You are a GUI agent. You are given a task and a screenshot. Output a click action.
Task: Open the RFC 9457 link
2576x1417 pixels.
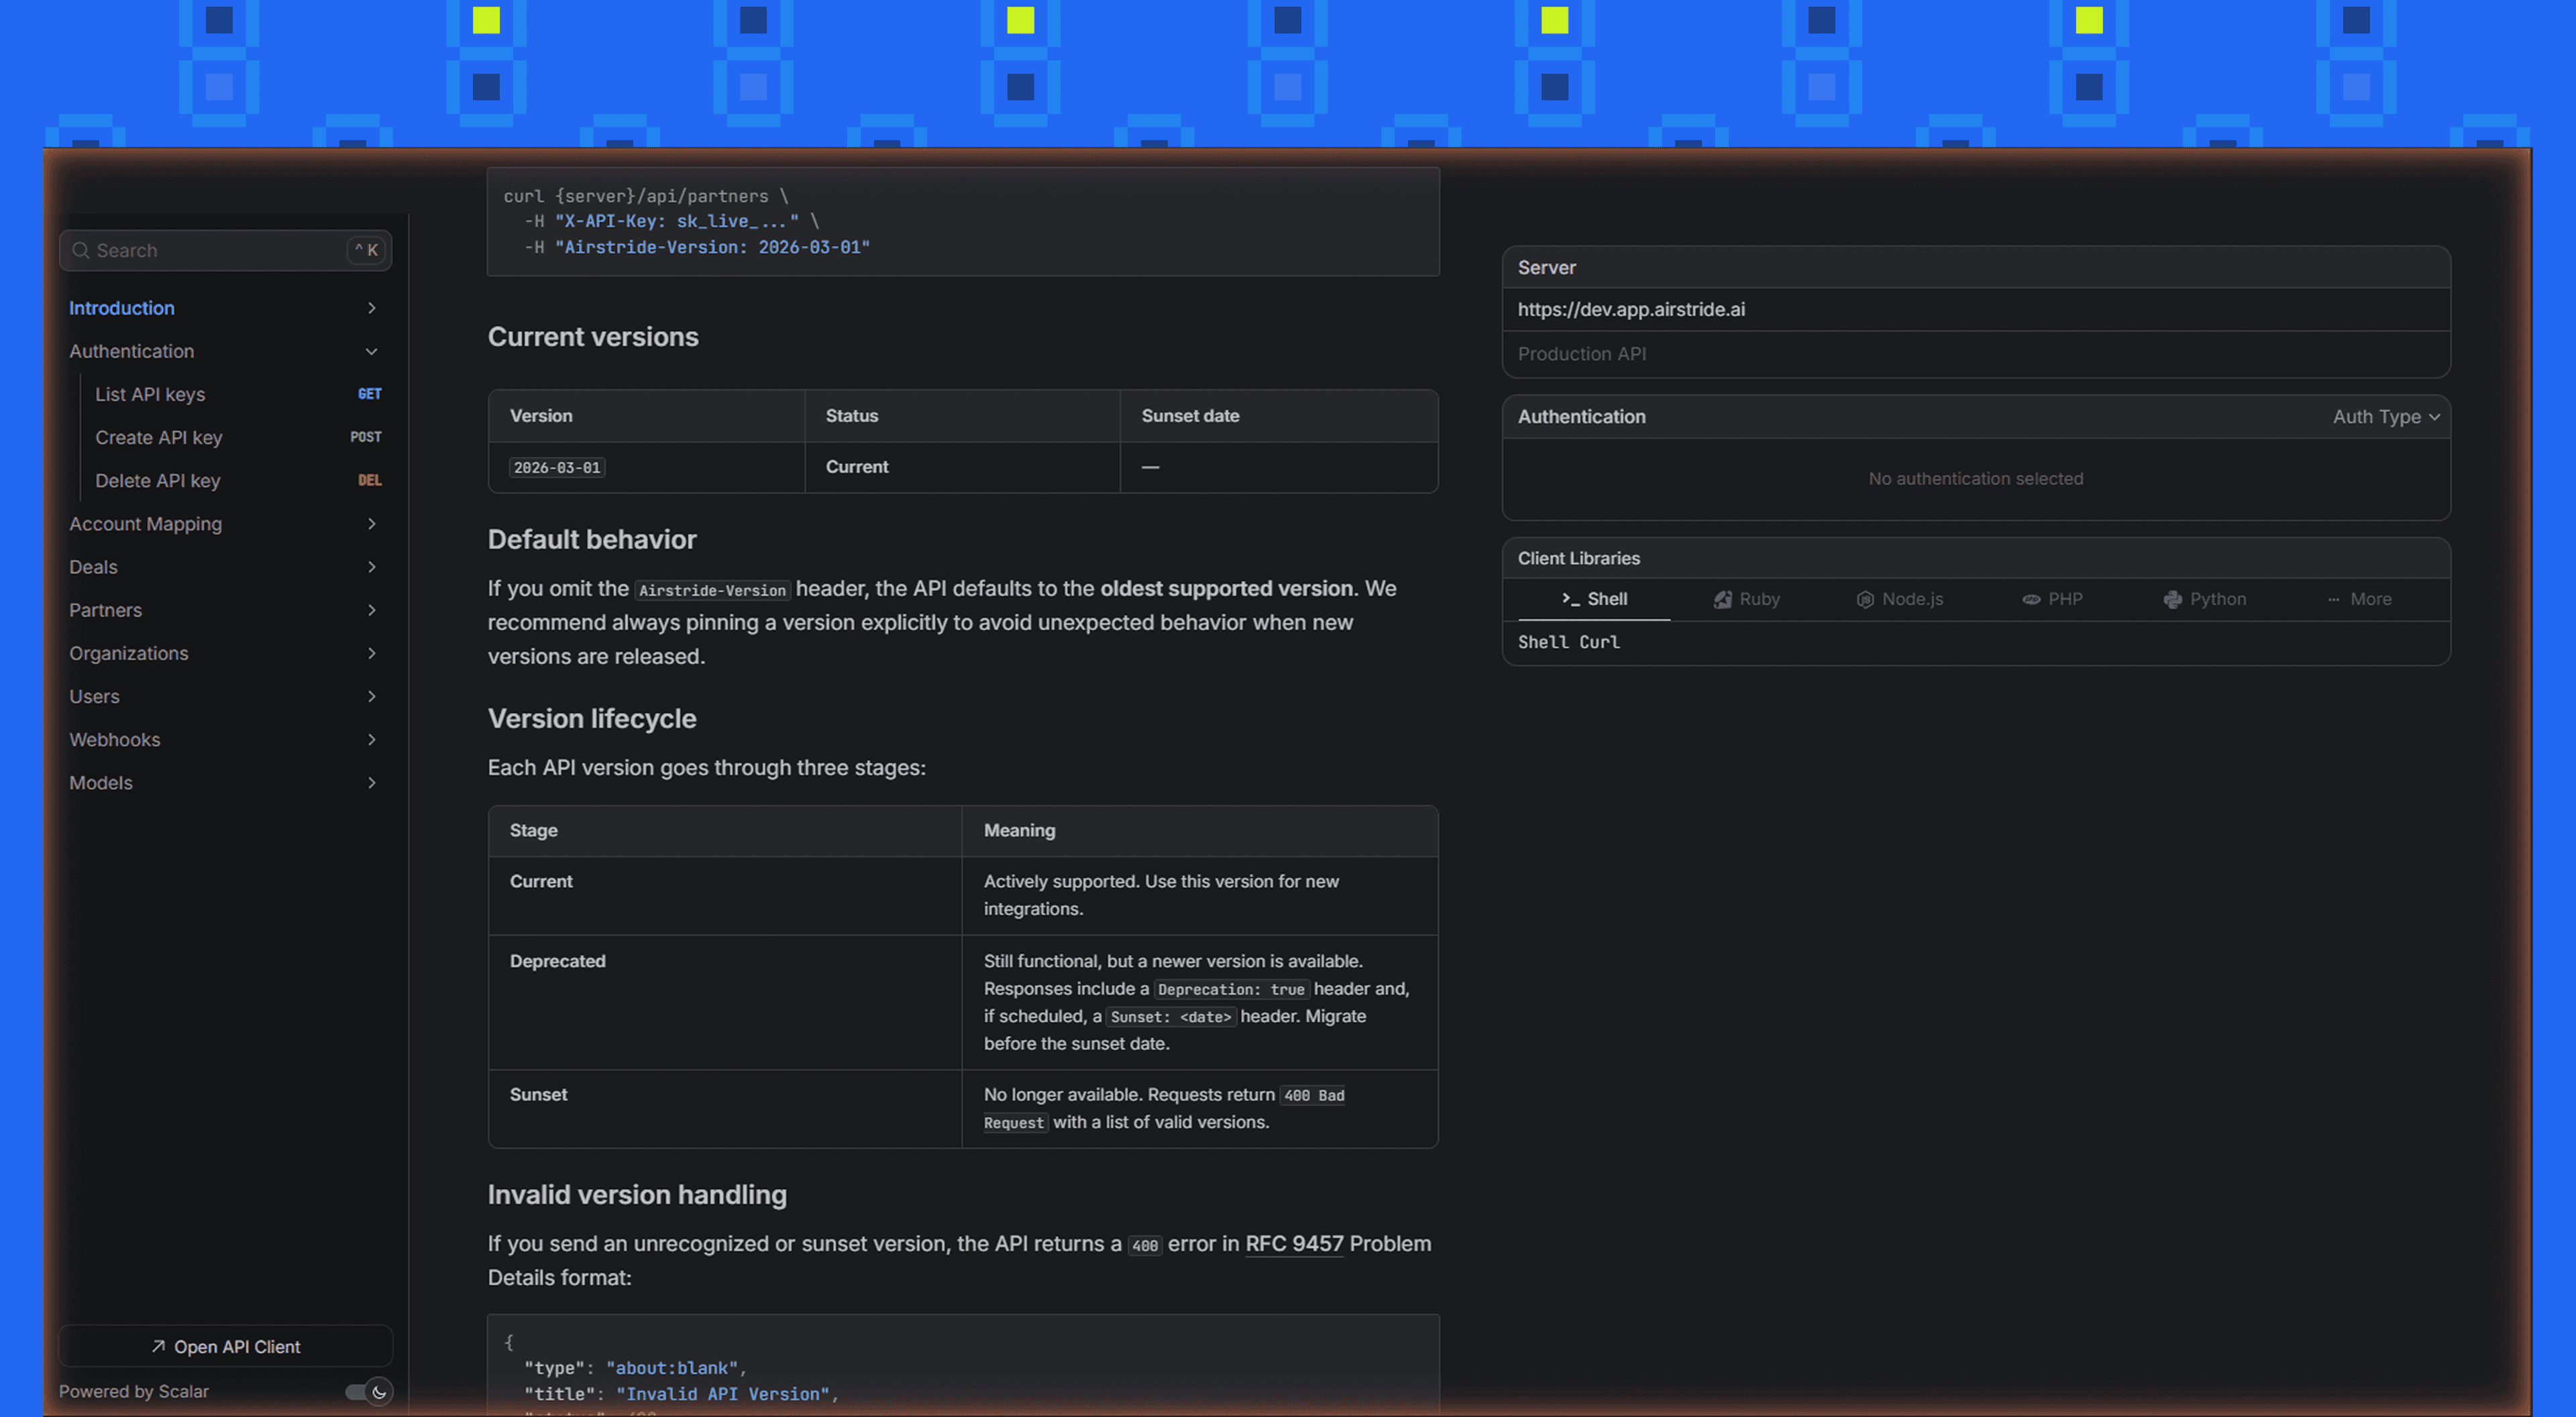(x=1294, y=1244)
